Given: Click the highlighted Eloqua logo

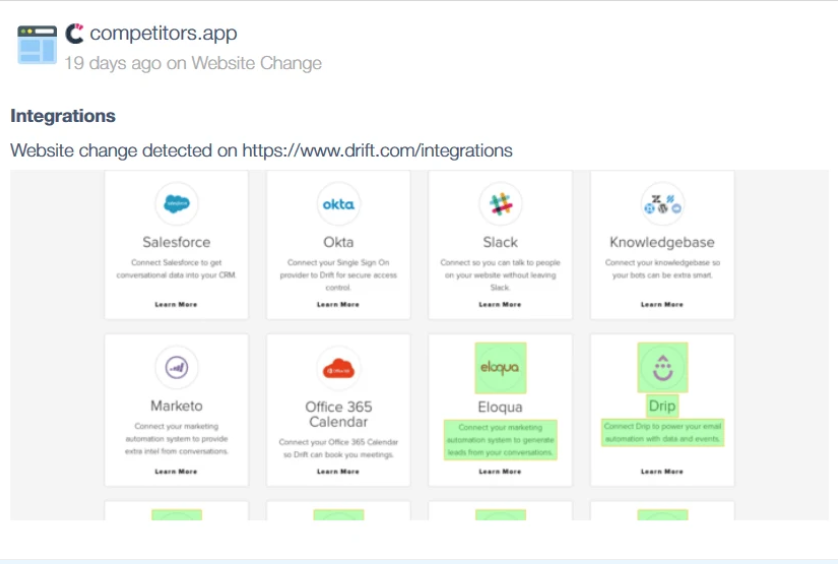Looking at the screenshot, I should tap(500, 368).
